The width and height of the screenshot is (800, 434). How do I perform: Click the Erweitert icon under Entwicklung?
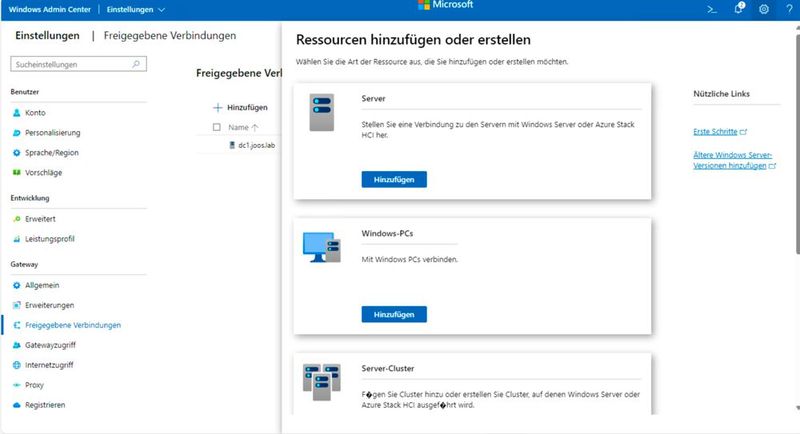(x=16, y=219)
